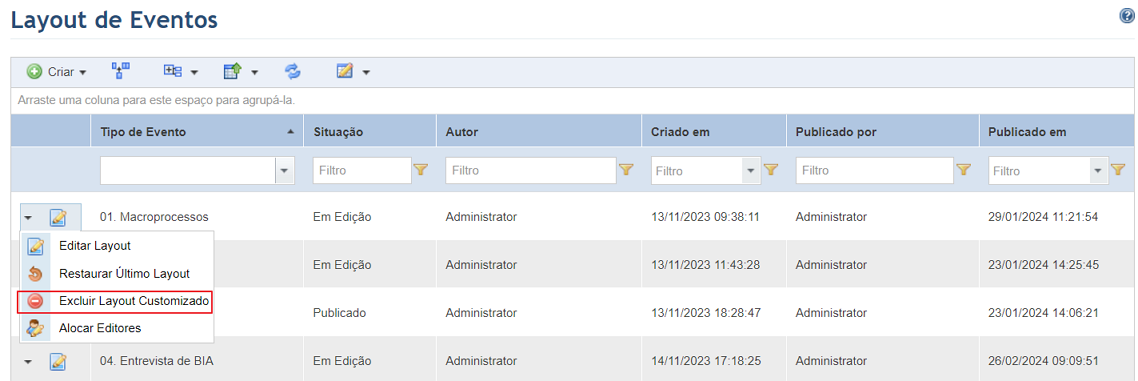The image size is (1138, 381).
Task: Click filter funnel icon for Publicado por
Action: pos(963,171)
